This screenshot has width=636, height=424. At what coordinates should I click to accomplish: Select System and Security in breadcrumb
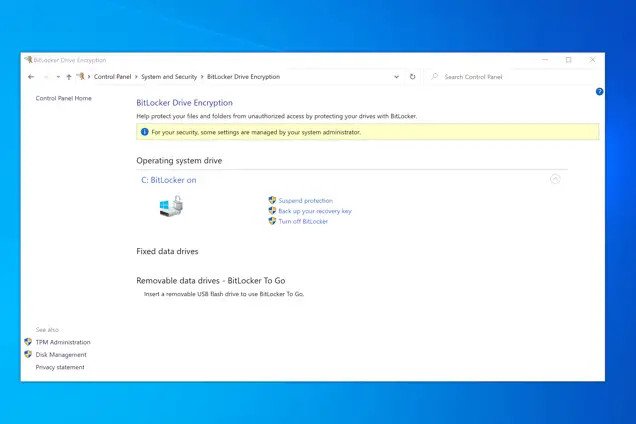(x=169, y=77)
